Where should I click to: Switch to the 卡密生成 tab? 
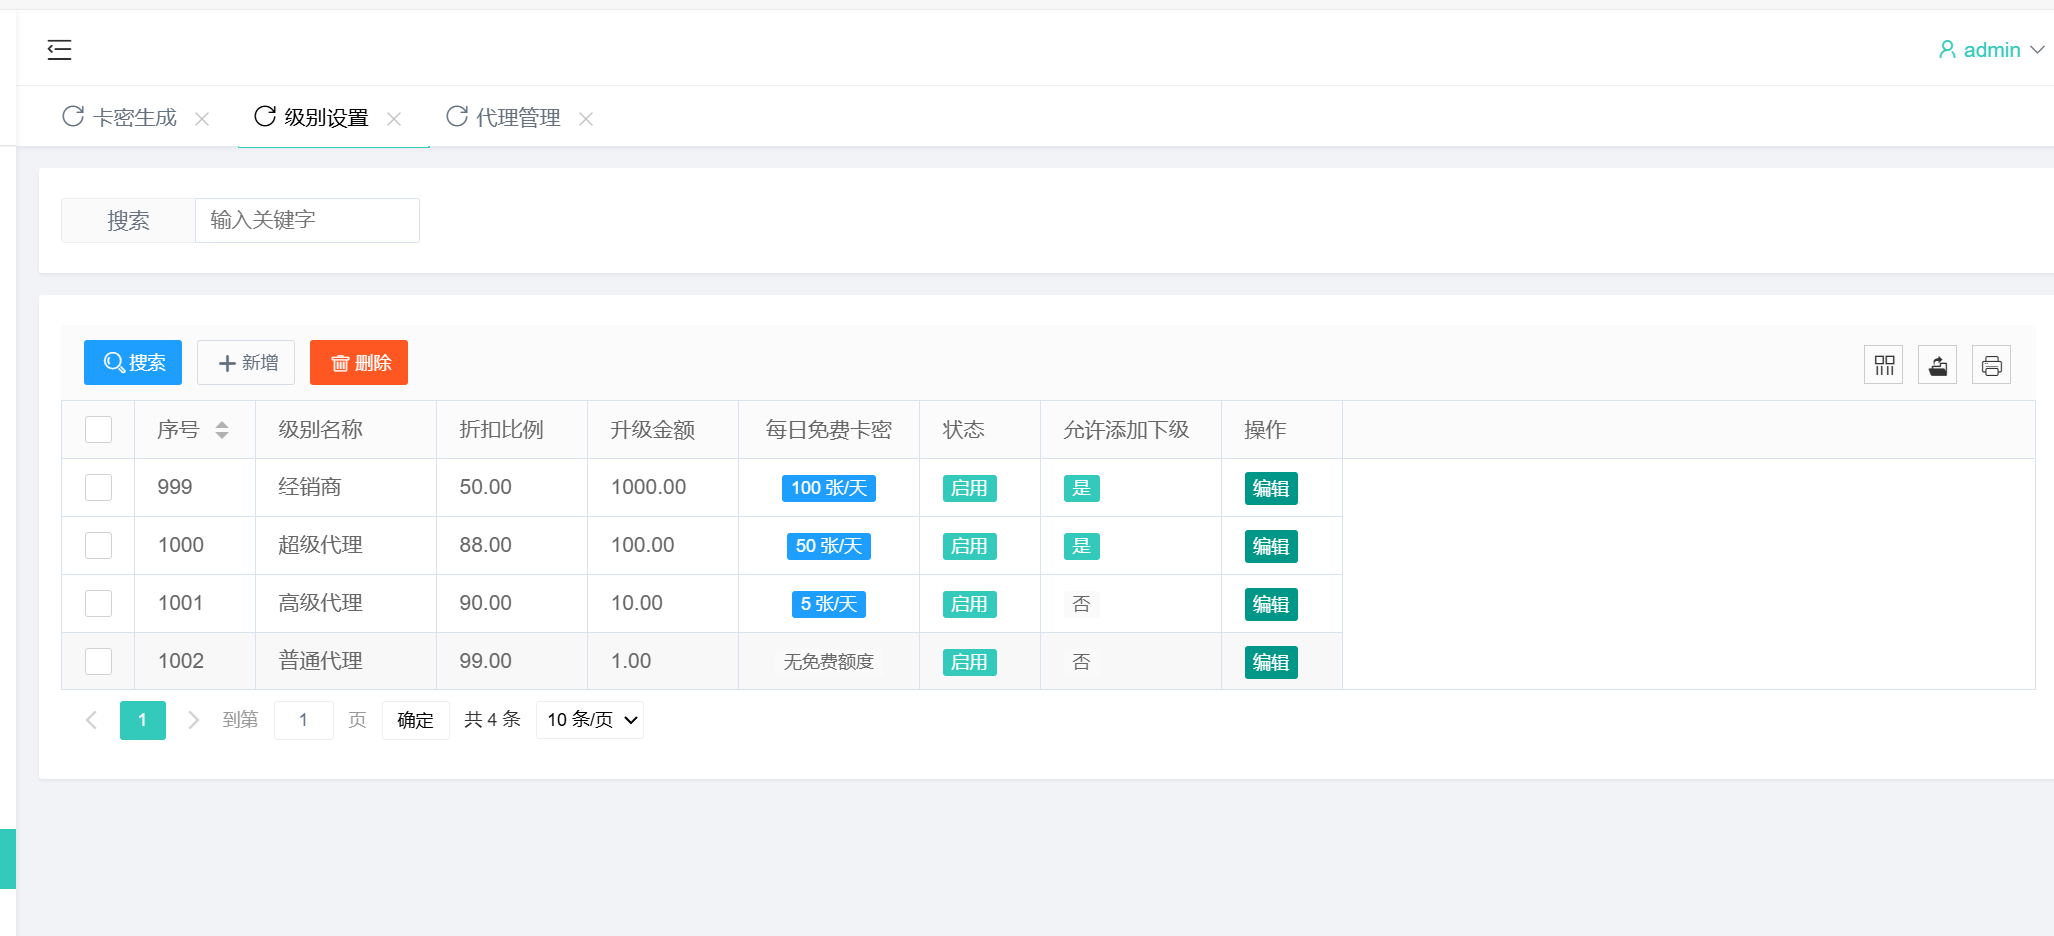click(x=135, y=118)
